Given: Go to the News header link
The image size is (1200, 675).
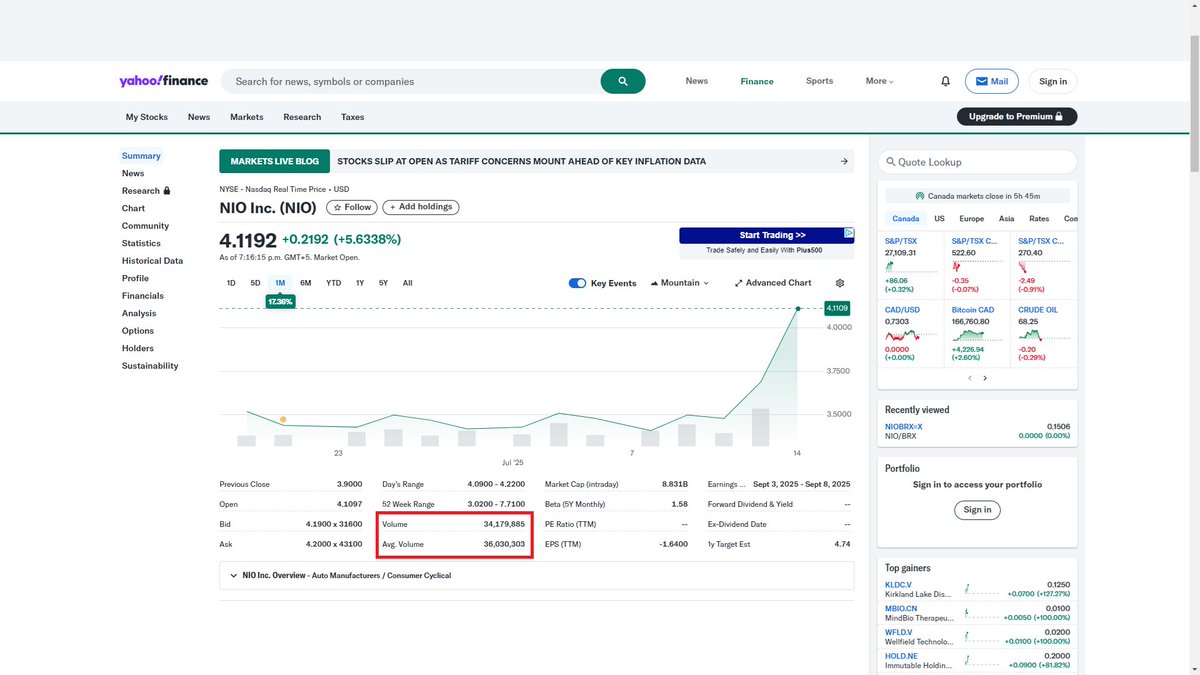Looking at the screenshot, I should 697,81.
